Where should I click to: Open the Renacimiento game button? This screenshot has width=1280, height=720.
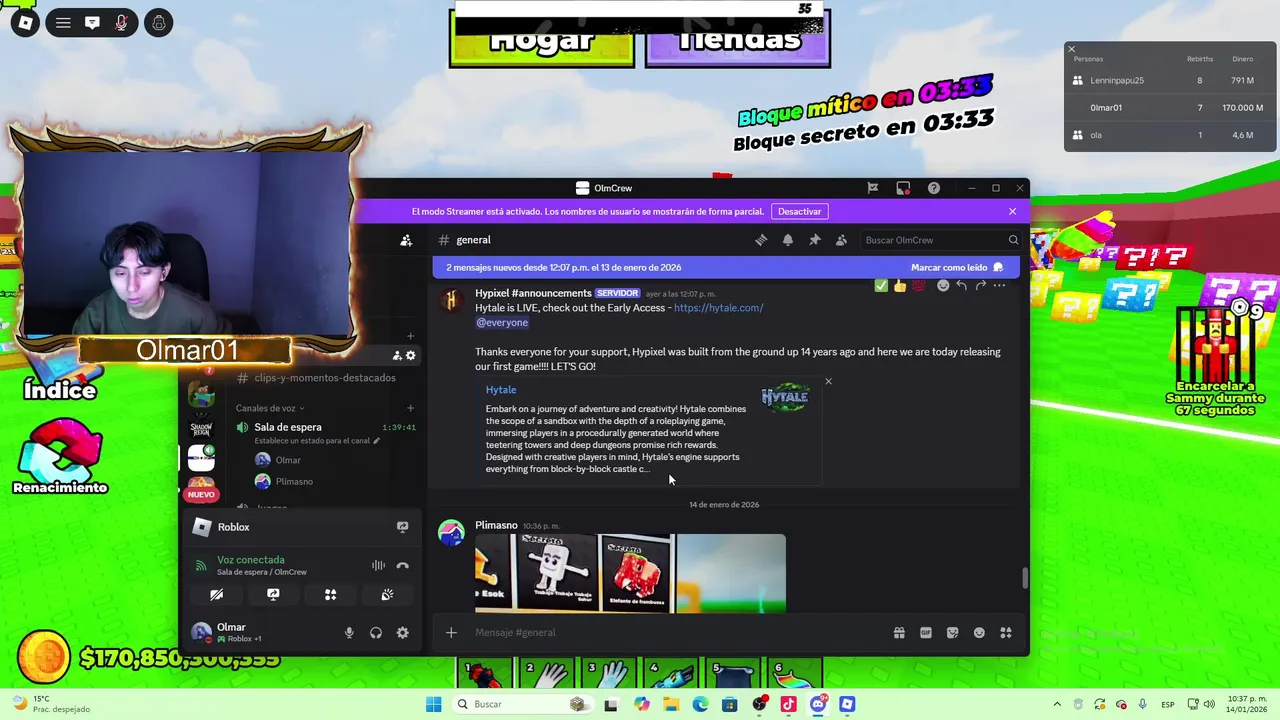point(60,457)
